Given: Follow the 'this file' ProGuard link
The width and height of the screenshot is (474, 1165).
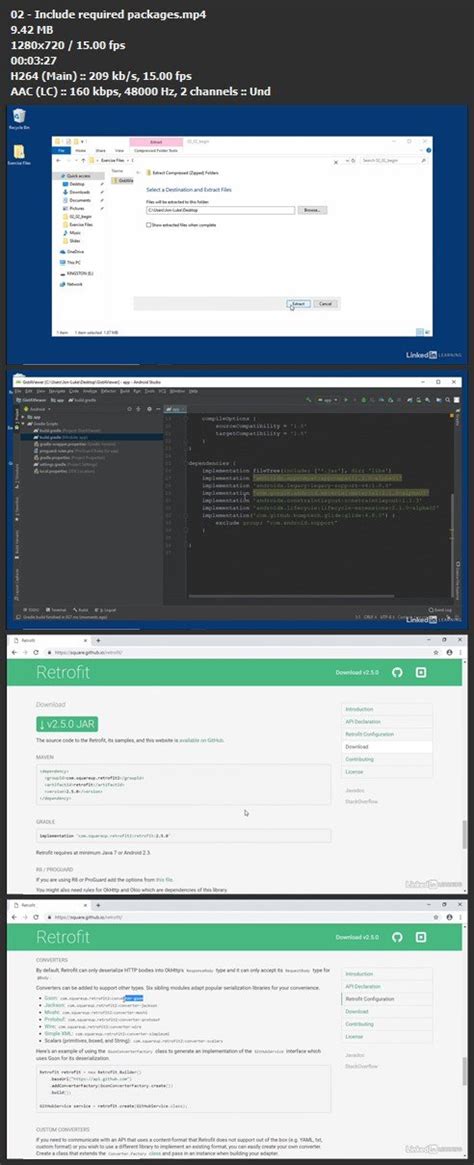Looking at the screenshot, I should [x=164, y=879].
